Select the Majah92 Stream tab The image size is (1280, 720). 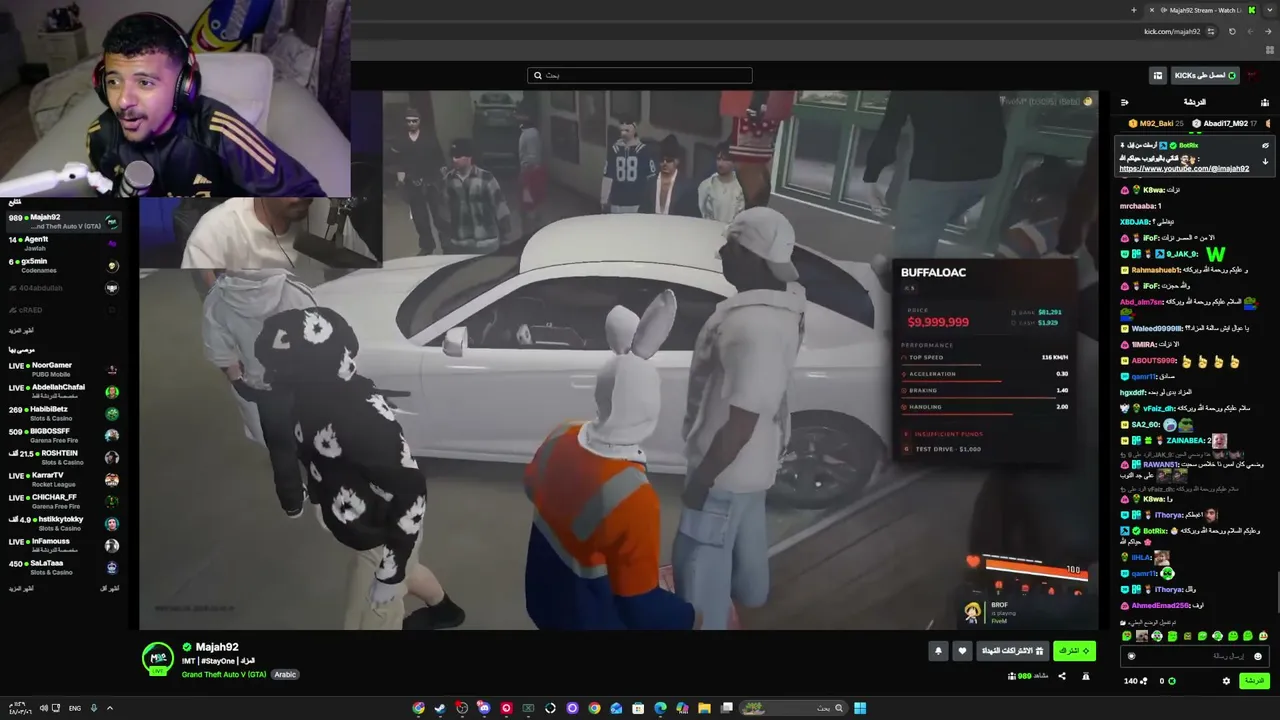pos(1200,10)
